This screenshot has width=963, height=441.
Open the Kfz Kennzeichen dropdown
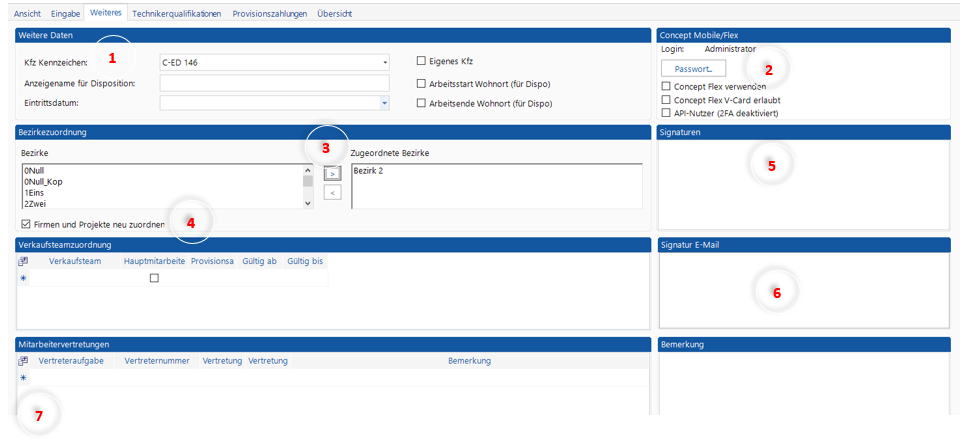click(x=385, y=63)
